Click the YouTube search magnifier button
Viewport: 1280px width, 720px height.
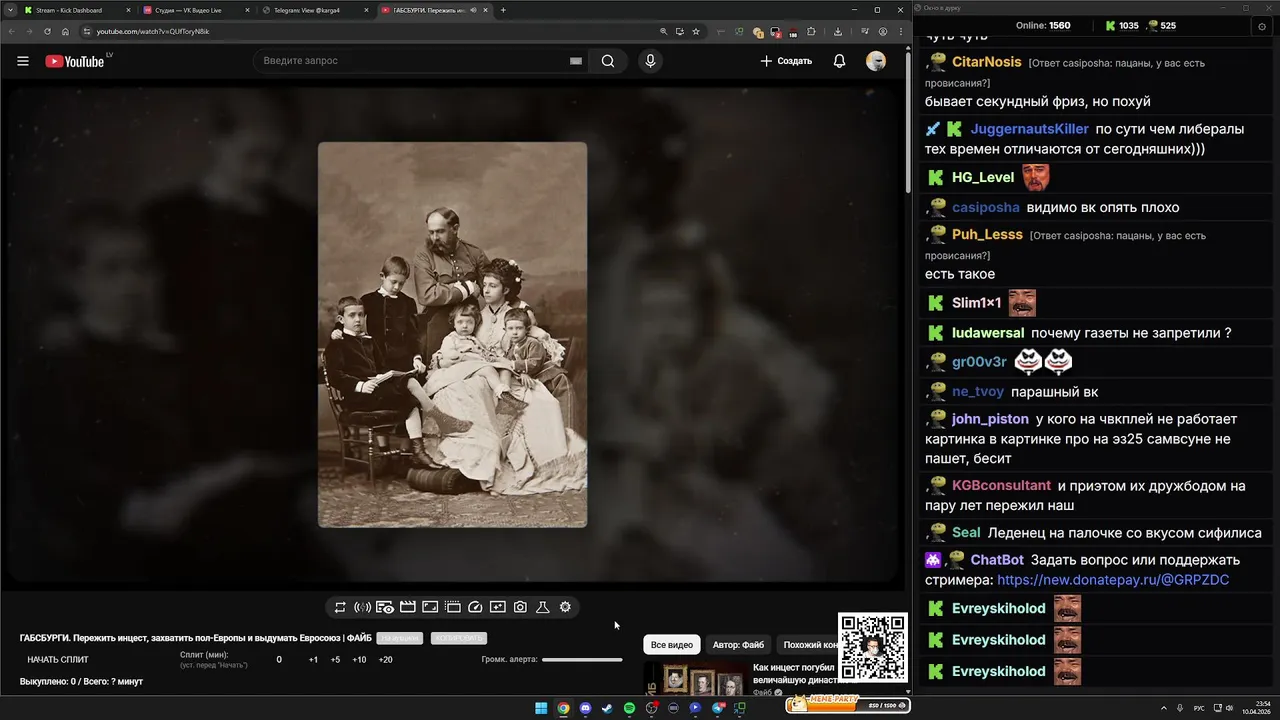click(x=608, y=61)
